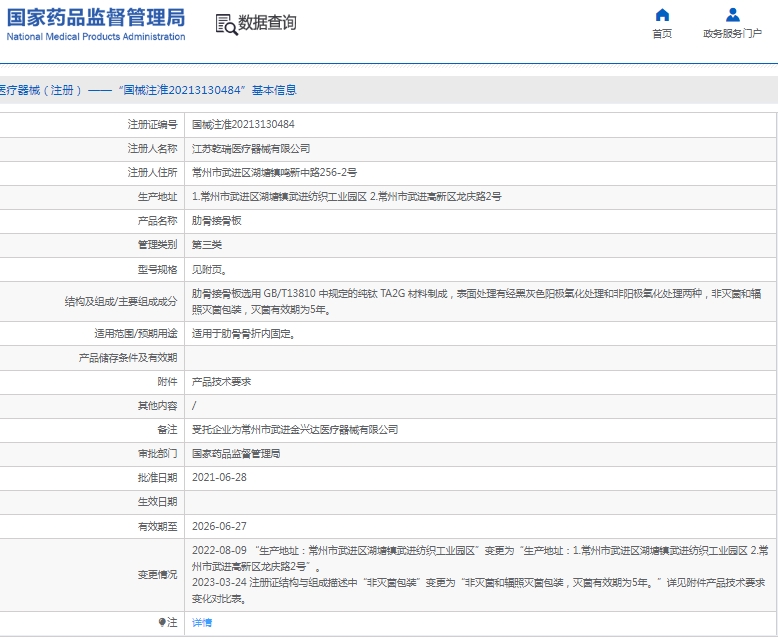Click the 型号规格 row label
The height and width of the screenshot is (641, 778).
pos(157,269)
